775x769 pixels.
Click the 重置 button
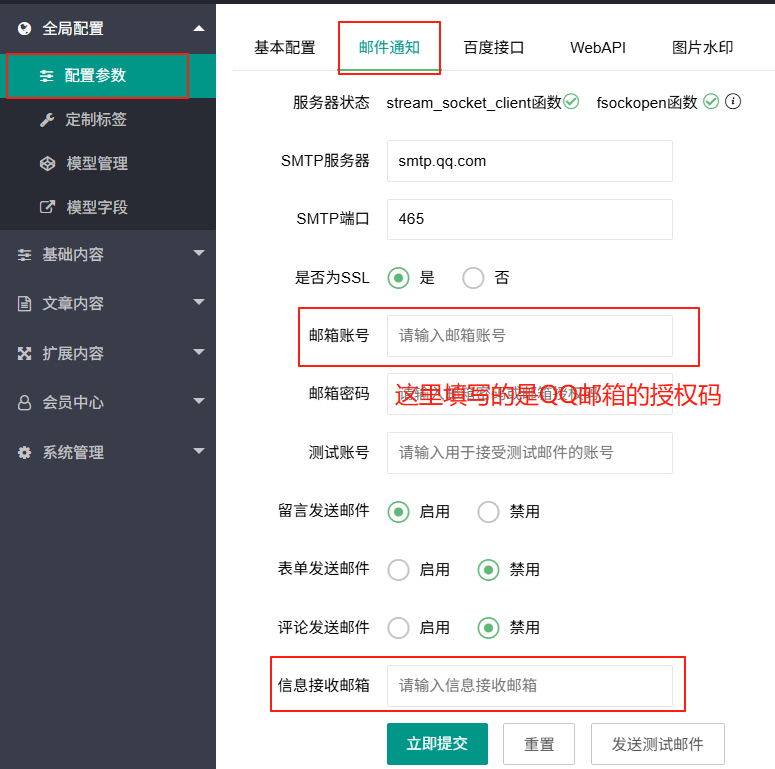click(539, 744)
